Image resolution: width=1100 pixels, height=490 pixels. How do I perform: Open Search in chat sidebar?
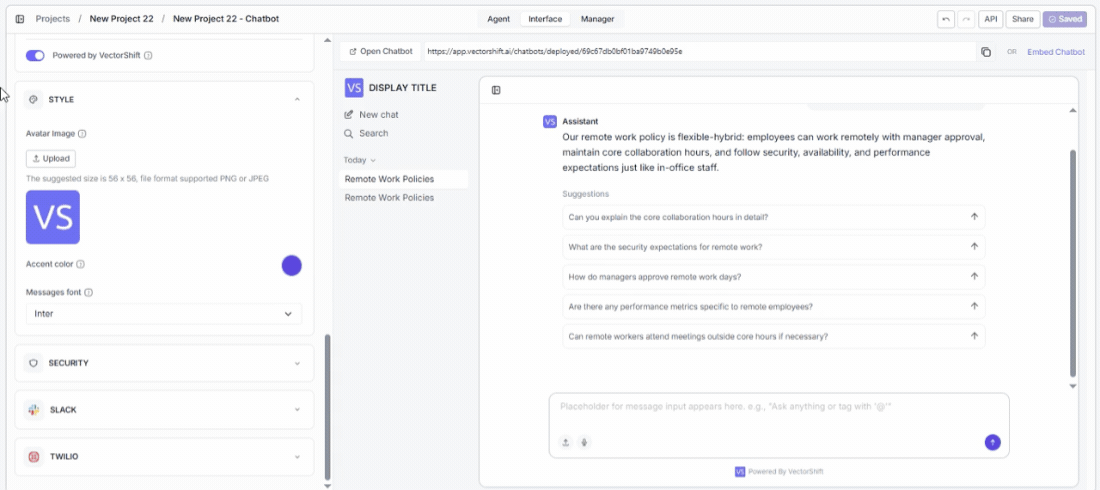(366, 133)
